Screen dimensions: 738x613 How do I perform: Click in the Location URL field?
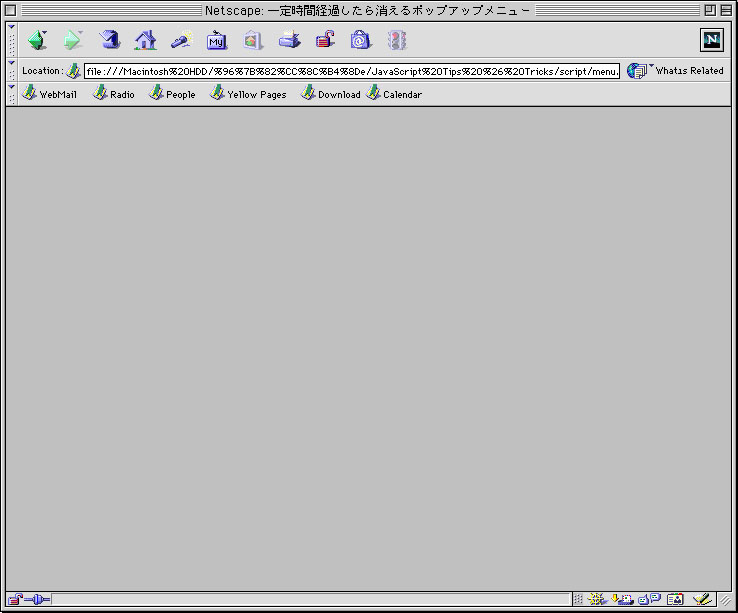pos(352,71)
